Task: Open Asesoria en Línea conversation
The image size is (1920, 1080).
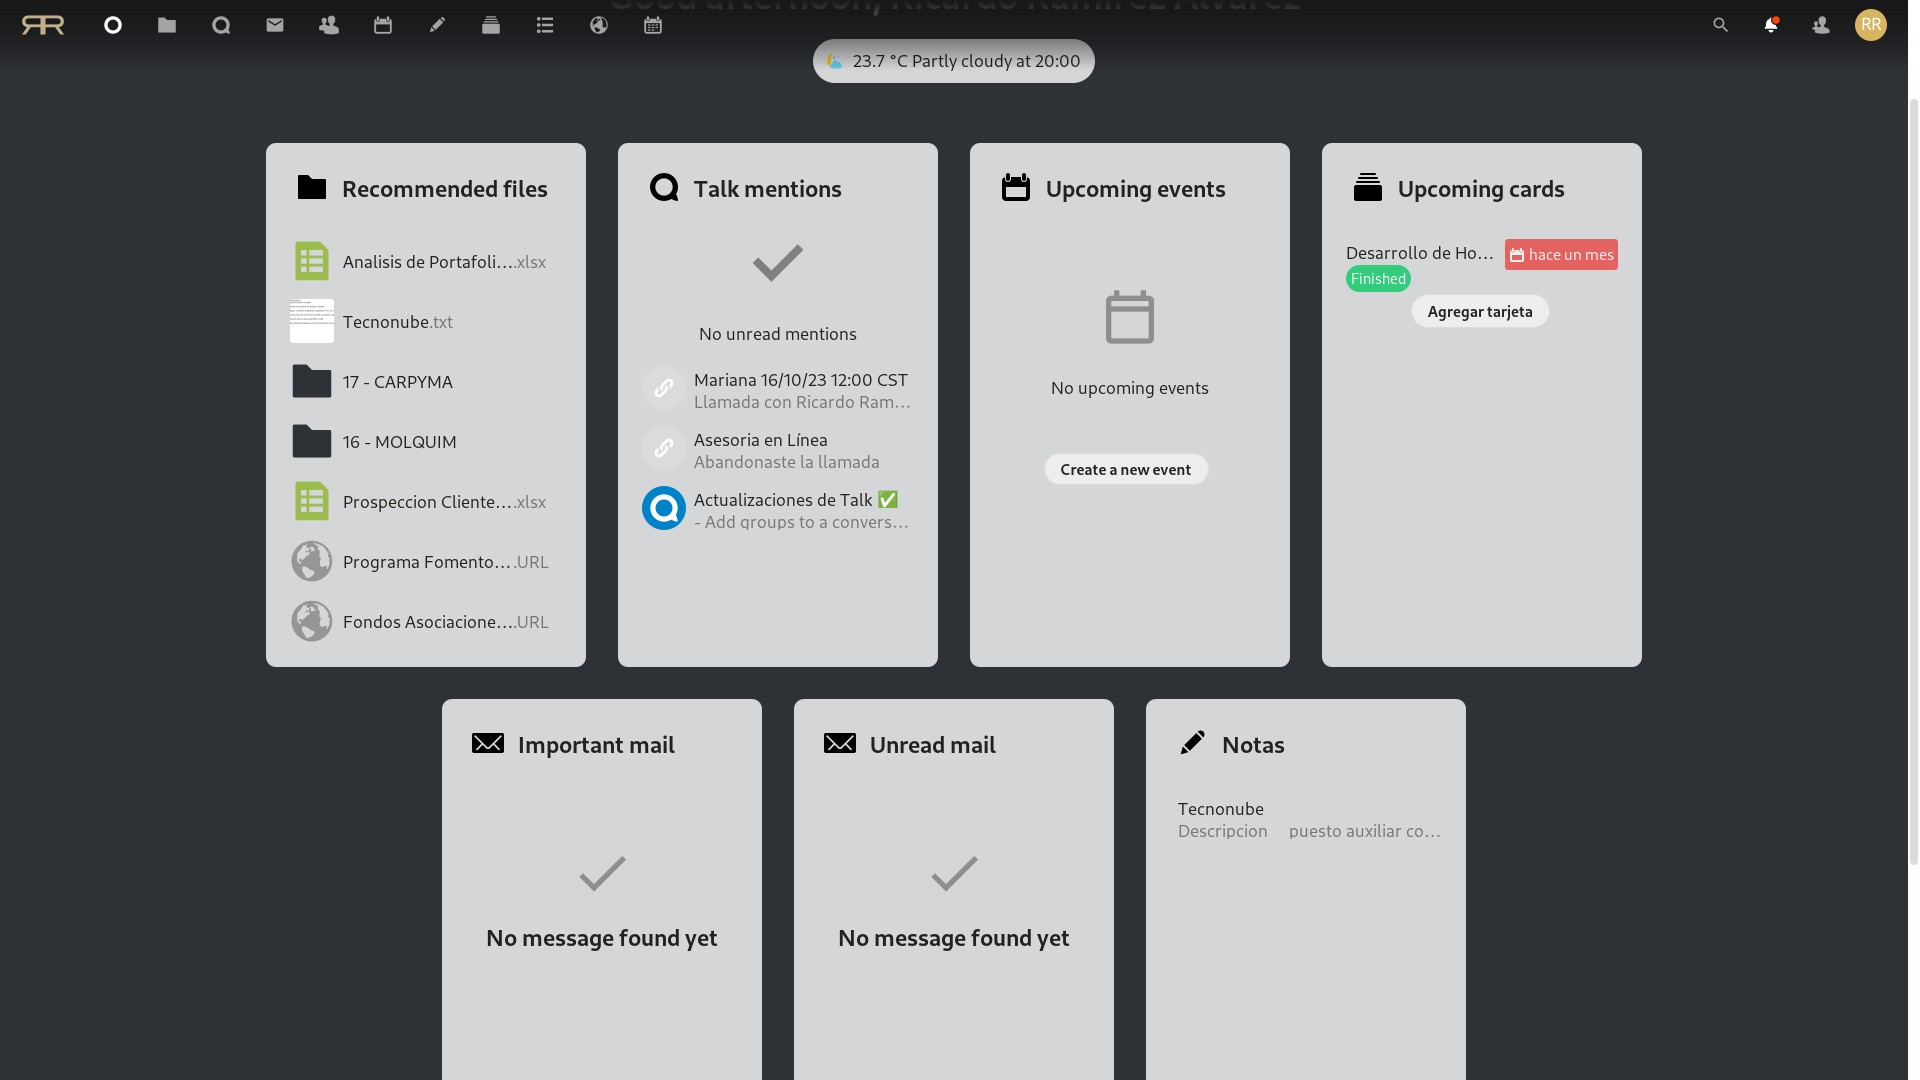Action: click(777, 451)
